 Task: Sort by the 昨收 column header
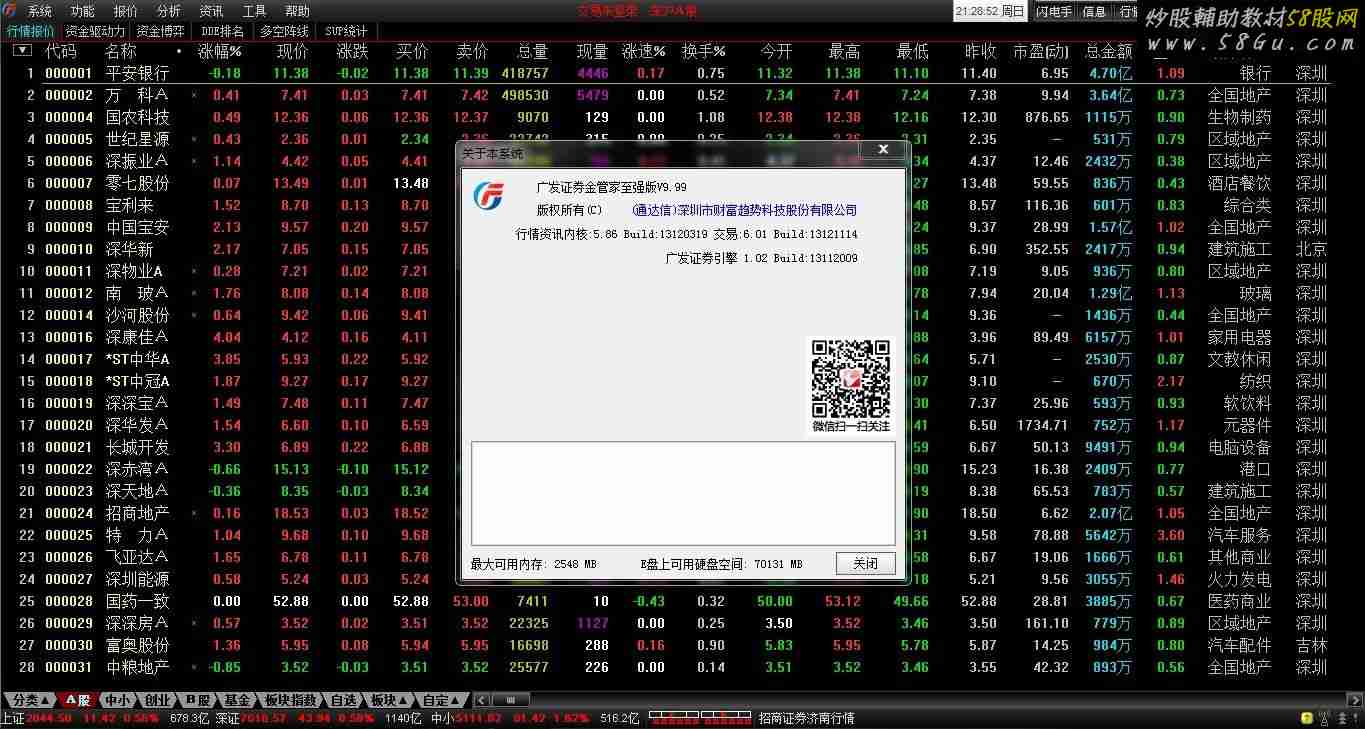click(x=980, y=50)
